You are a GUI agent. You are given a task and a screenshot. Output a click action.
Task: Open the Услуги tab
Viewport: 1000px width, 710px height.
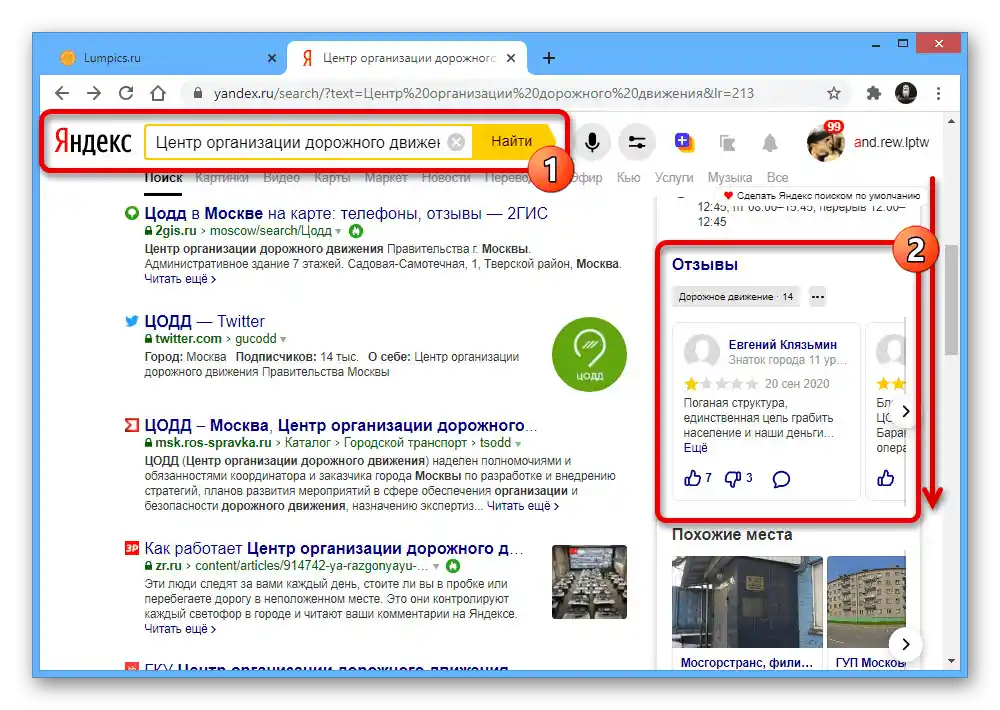pos(673,178)
